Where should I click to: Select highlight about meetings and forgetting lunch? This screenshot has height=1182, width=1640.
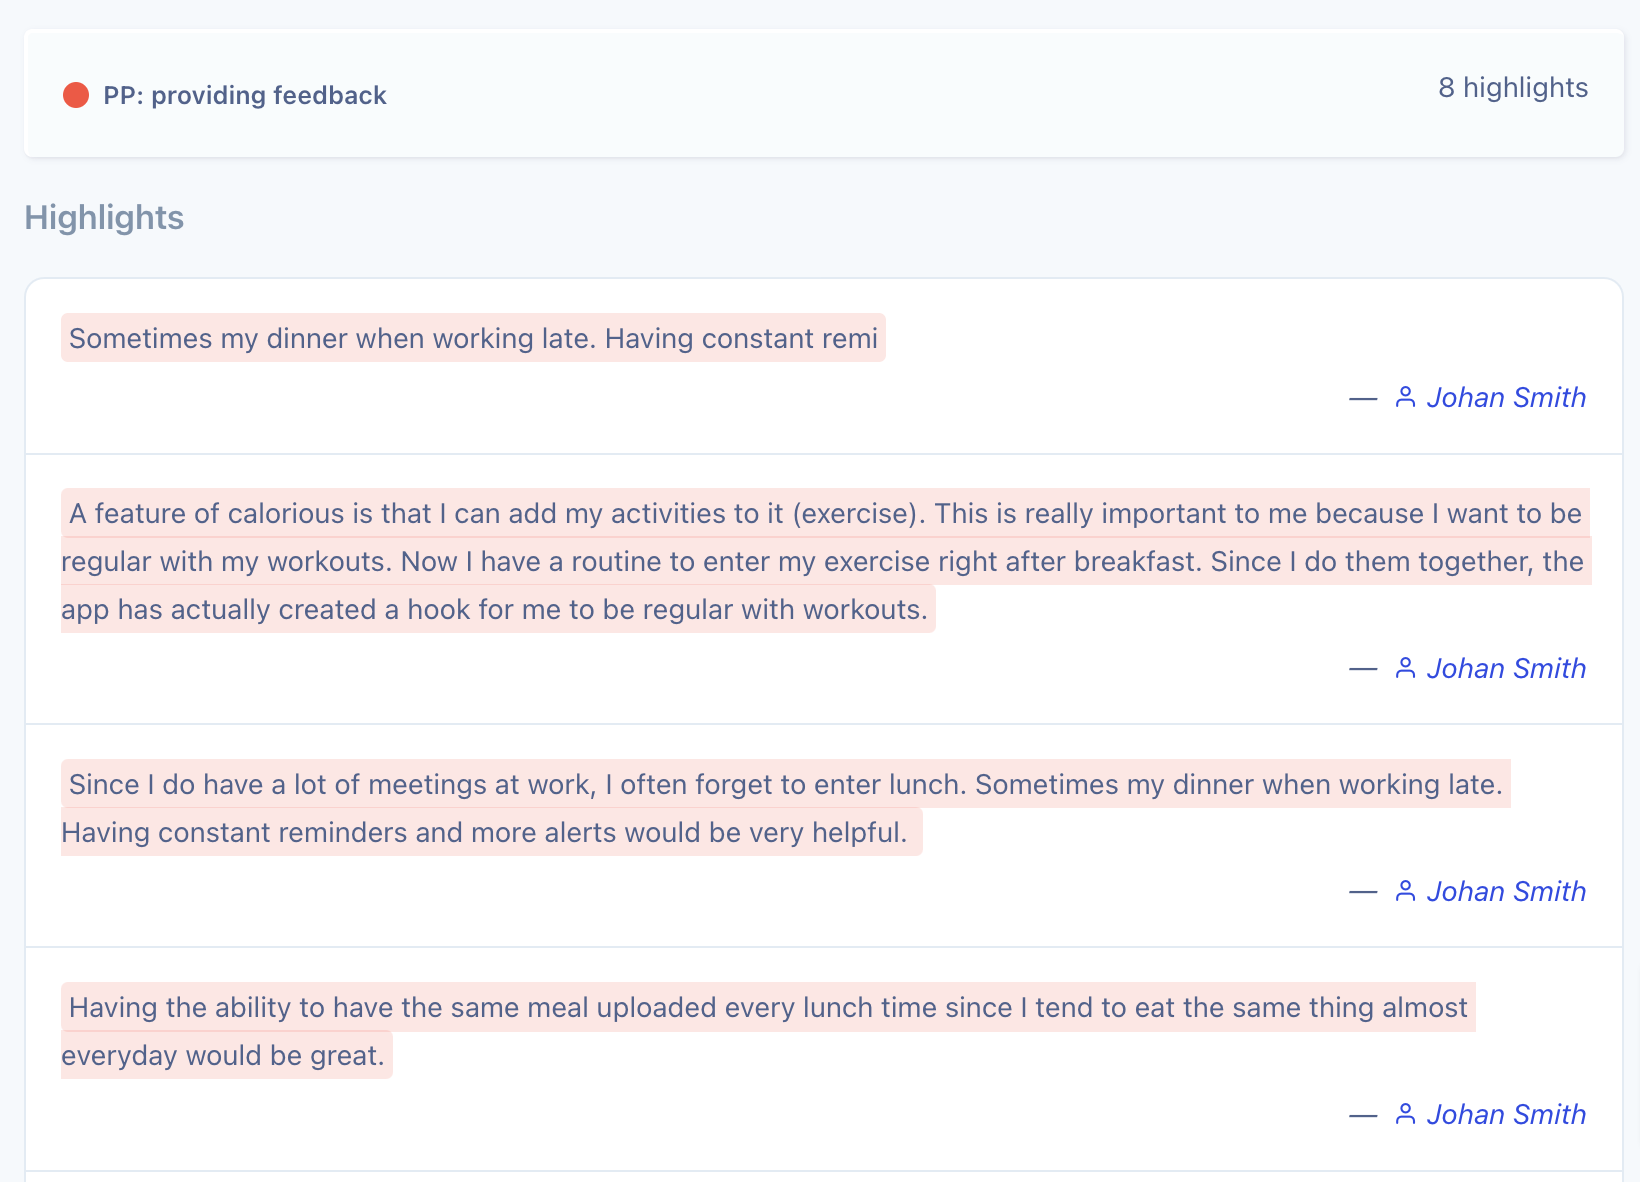pos(785,808)
